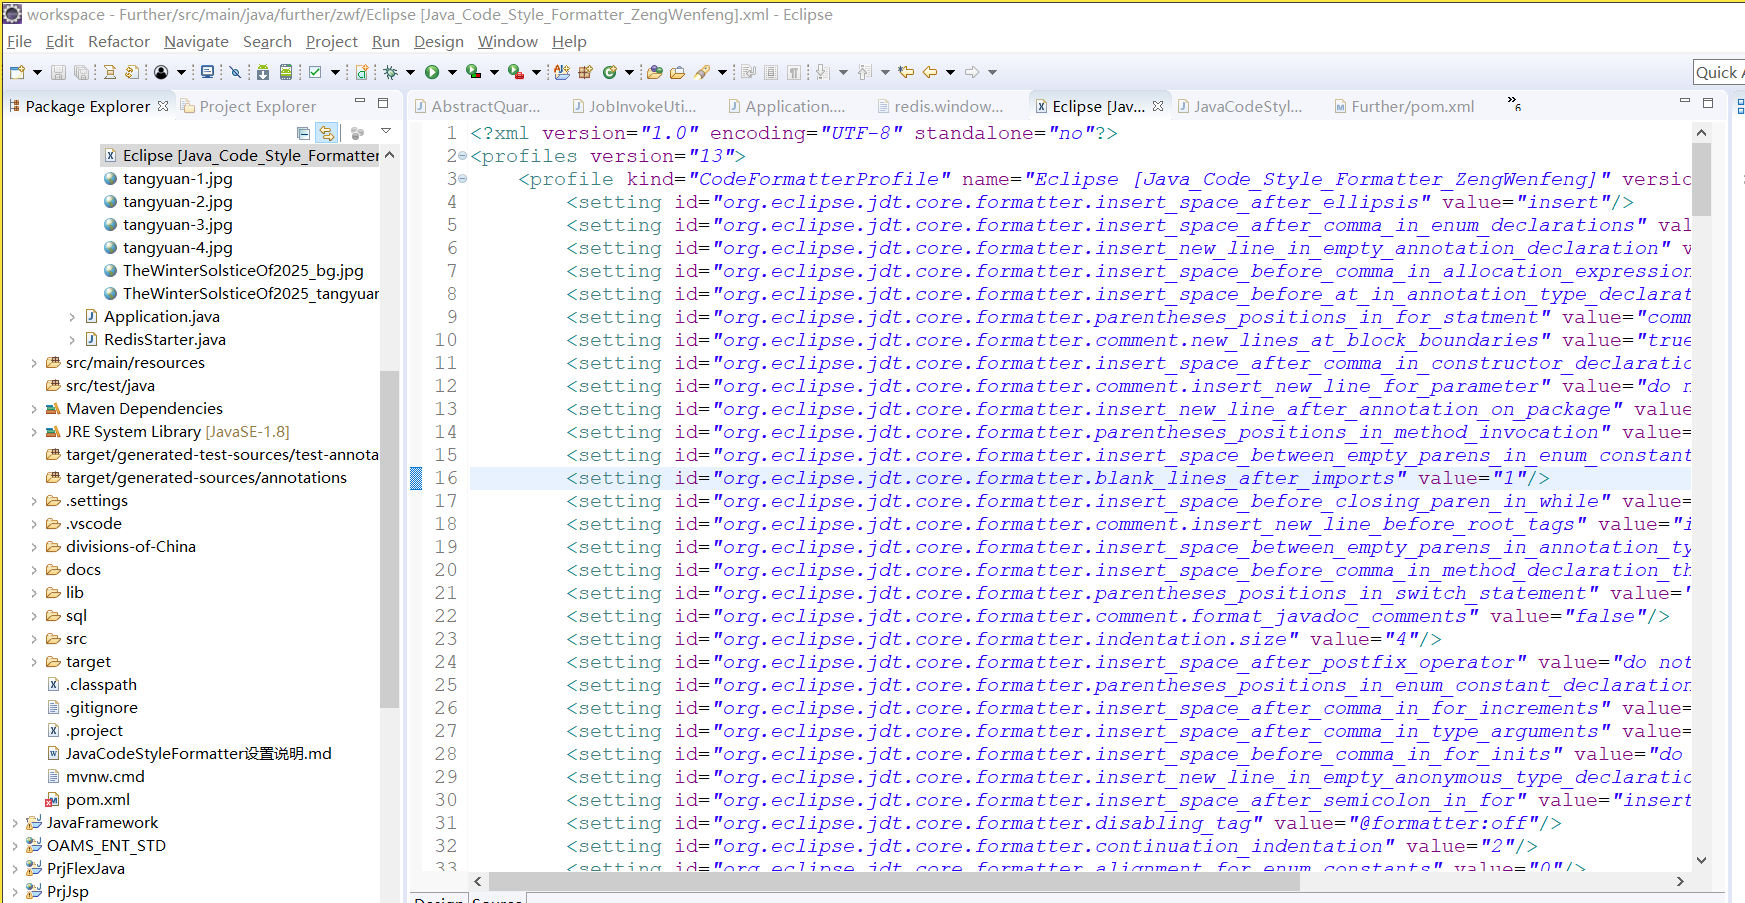Open the Android SDK Manager icon
Viewport: 1745px width, 903px height.
click(x=262, y=72)
